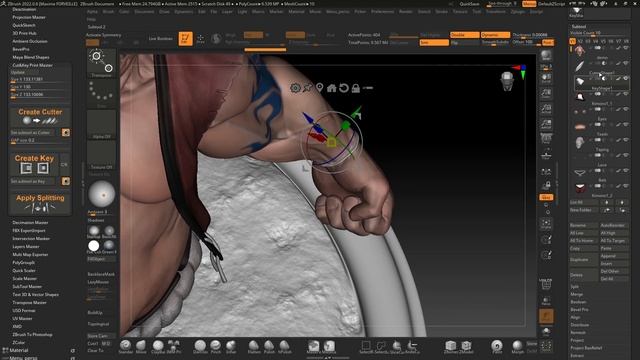Image resolution: width=640 pixels, height=360 pixels.
Task: Expand the Multi Map Exporter plugin section
Action: point(30,254)
